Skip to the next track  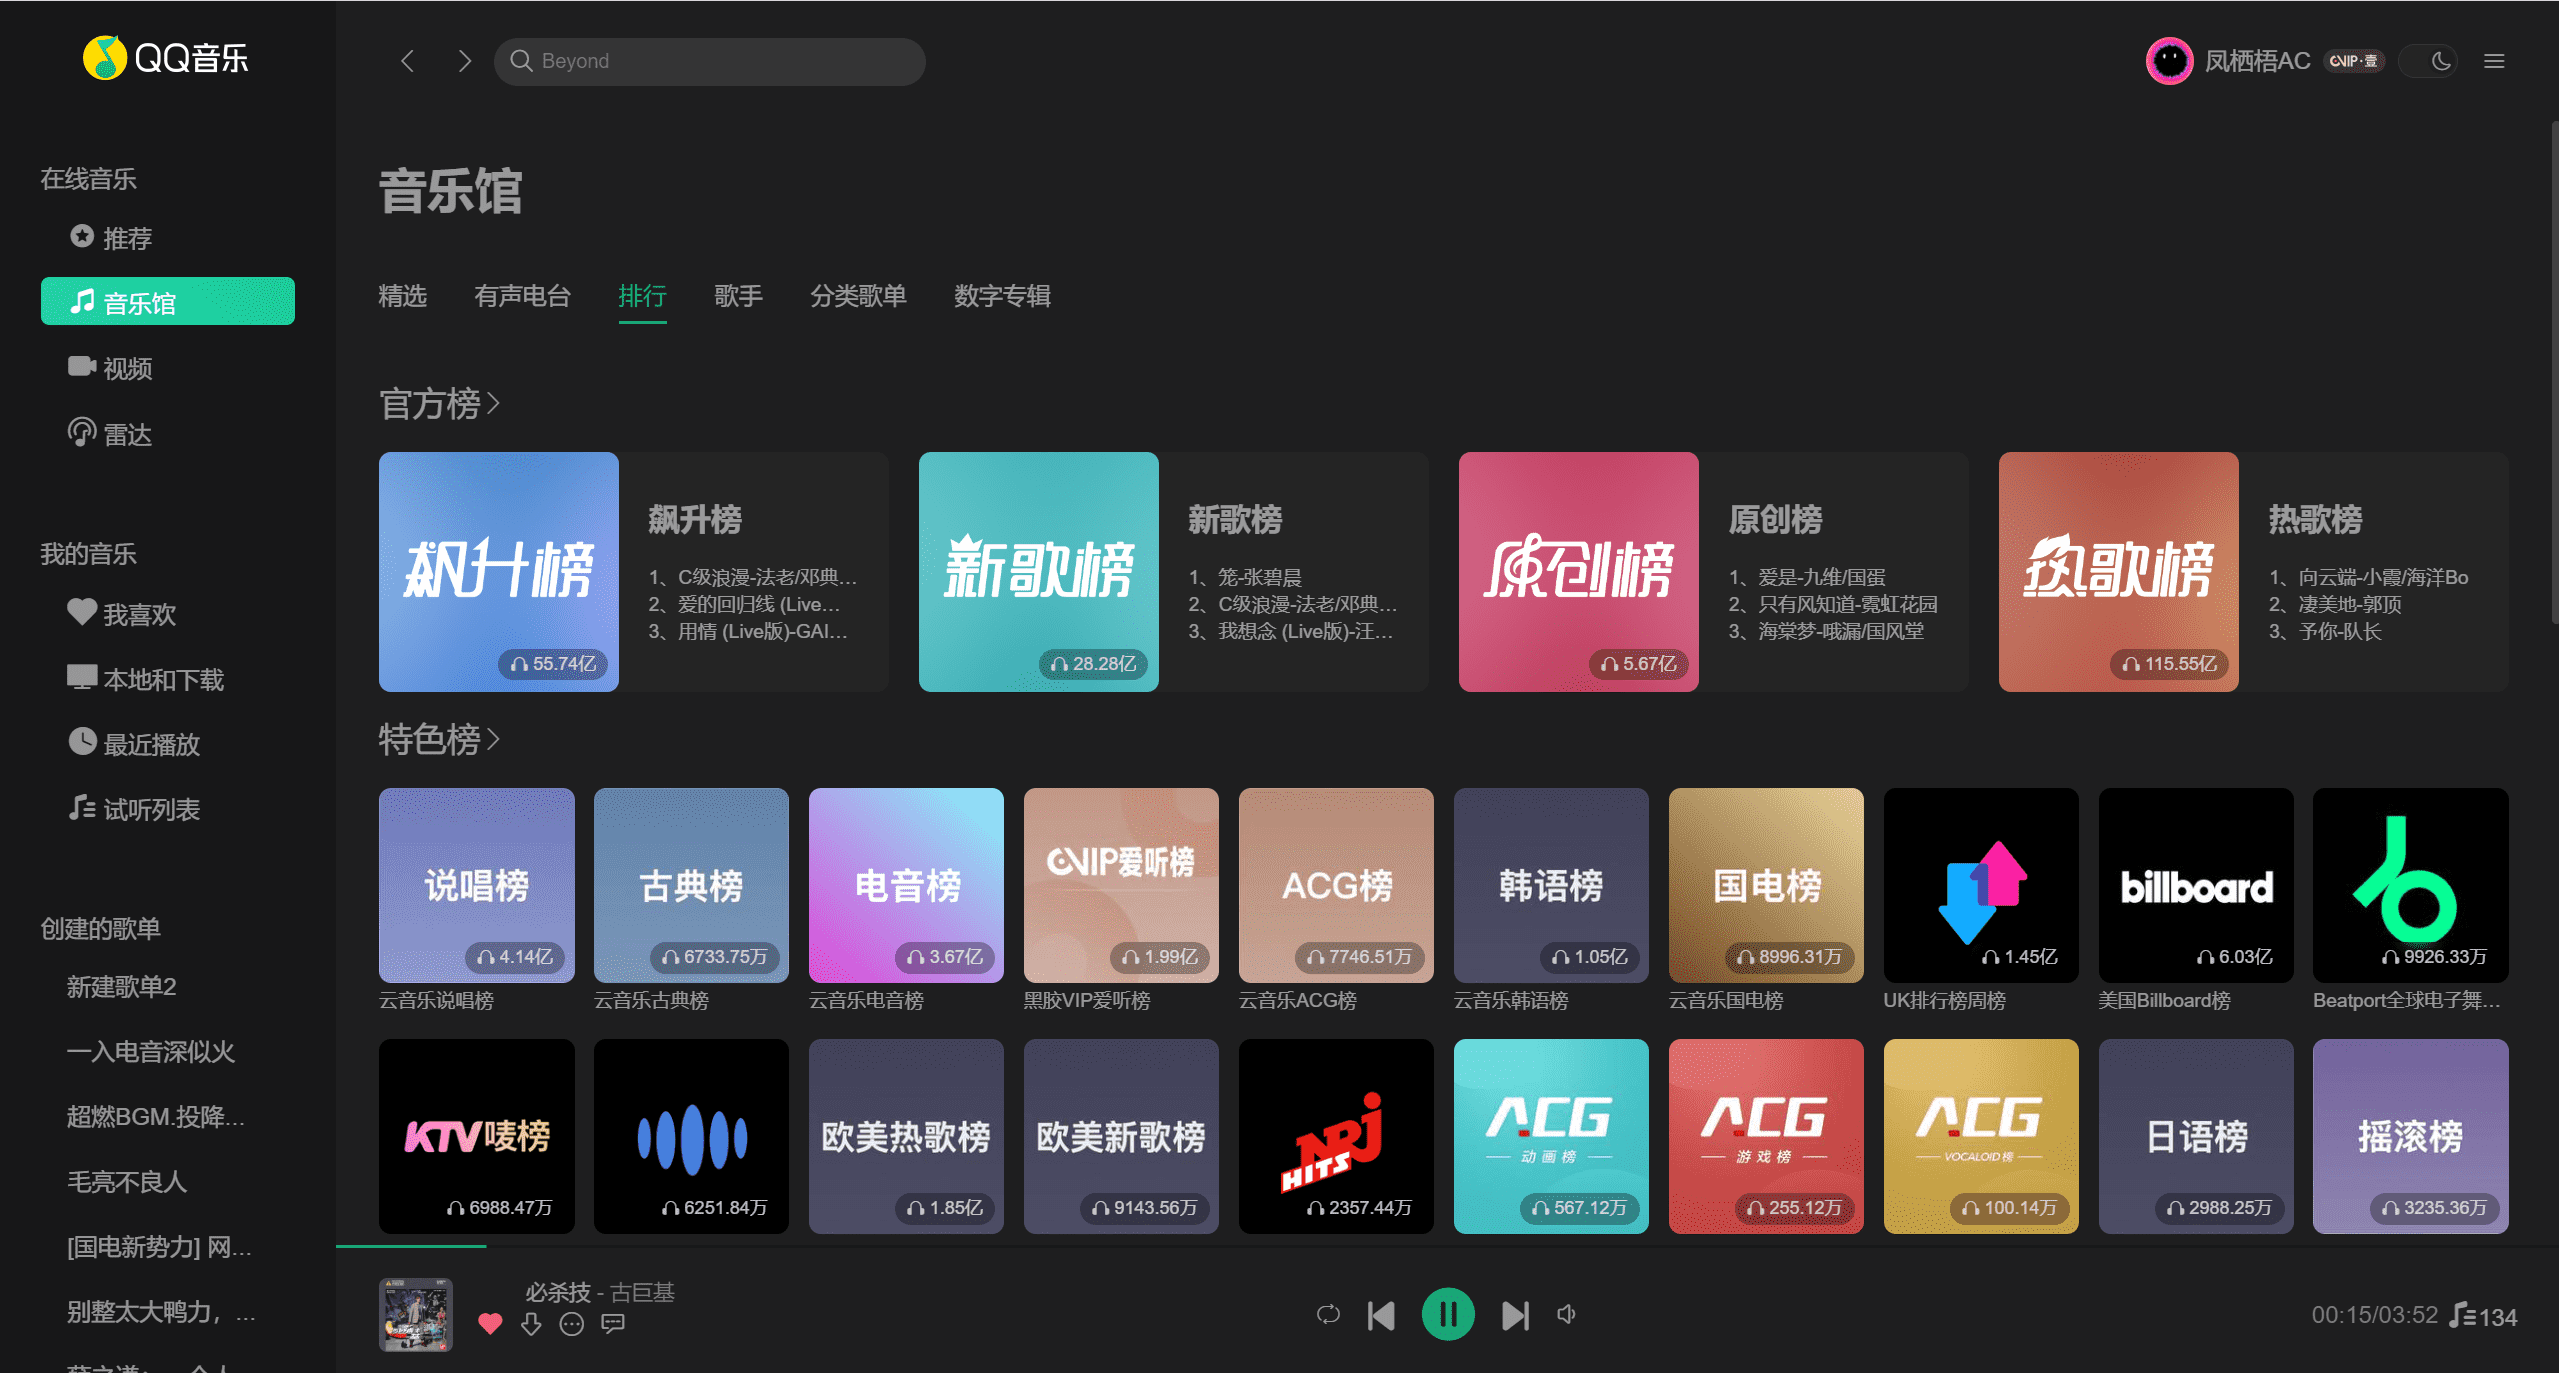pyautogui.click(x=1514, y=1315)
